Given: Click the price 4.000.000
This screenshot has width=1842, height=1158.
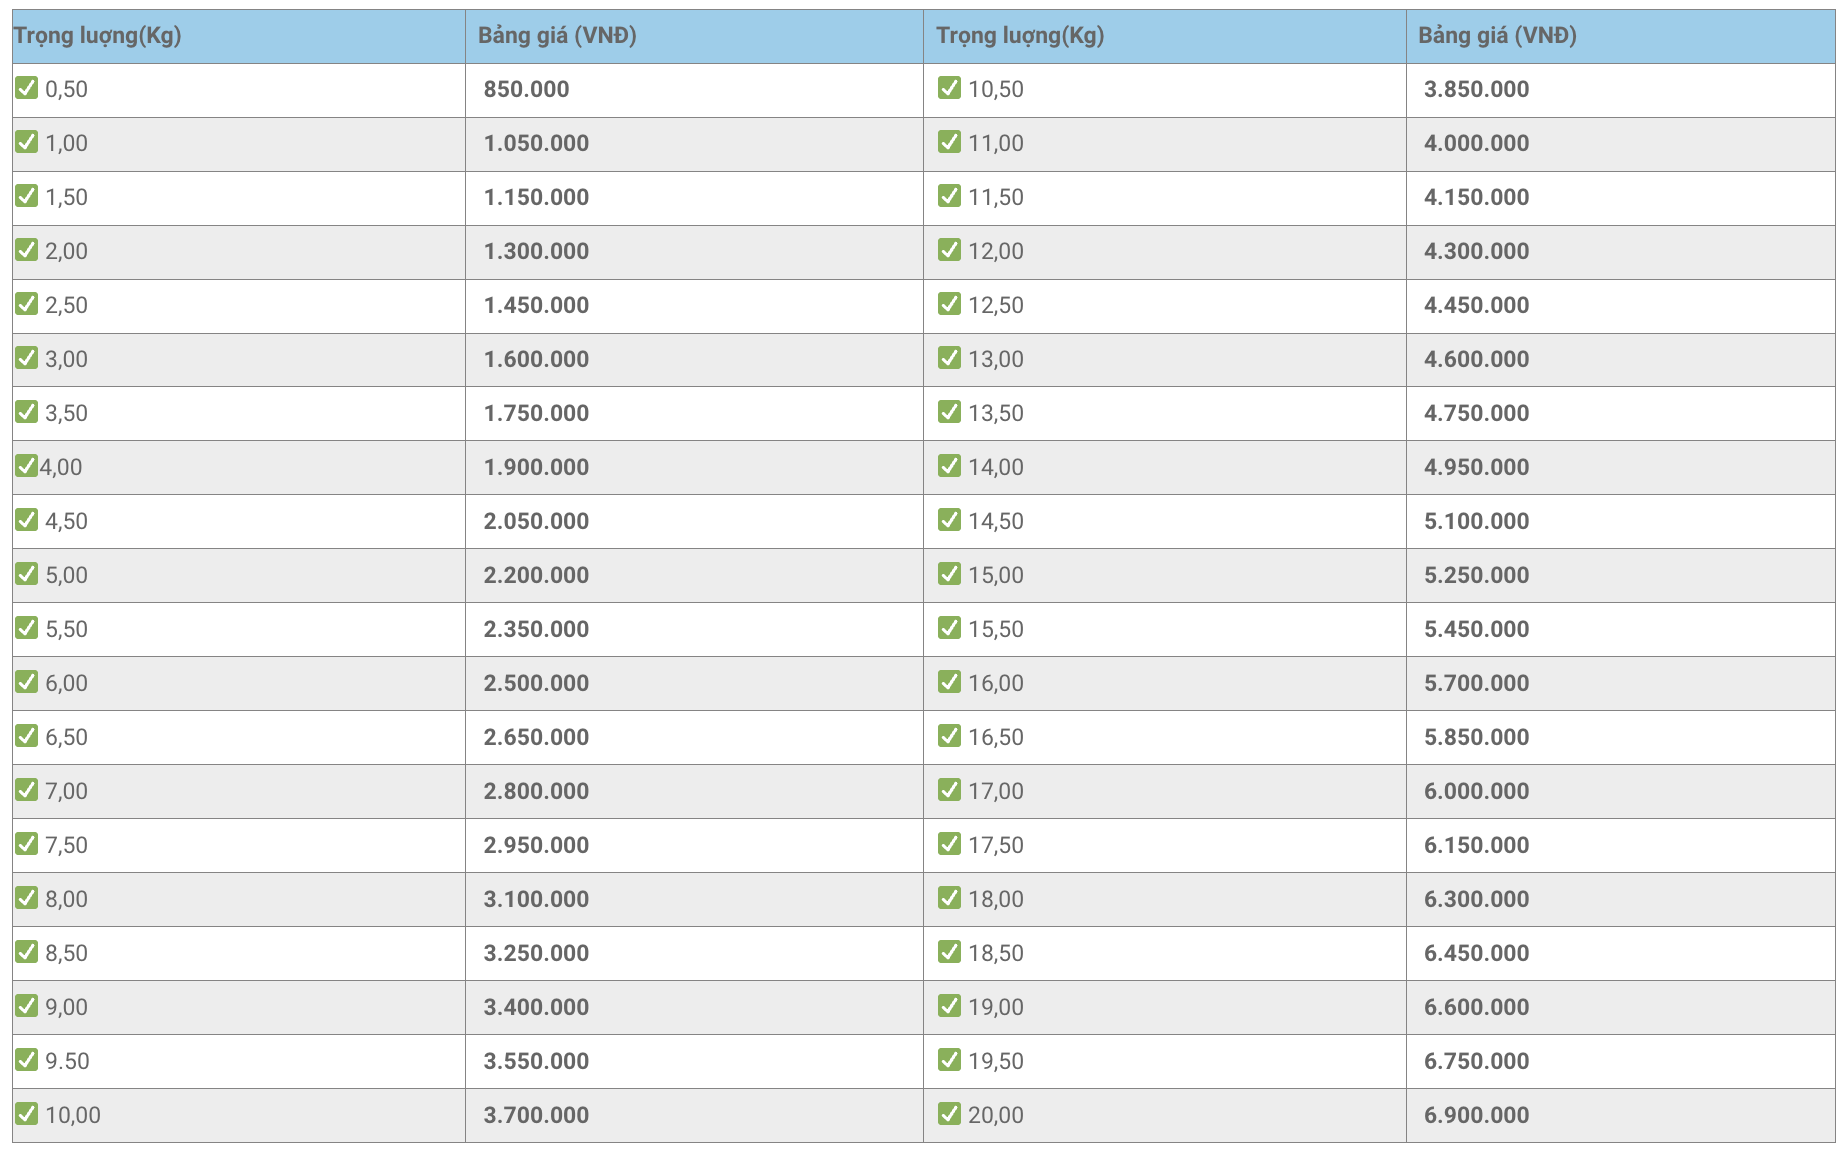Looking at the screenshot, I should click(1476, 143).
